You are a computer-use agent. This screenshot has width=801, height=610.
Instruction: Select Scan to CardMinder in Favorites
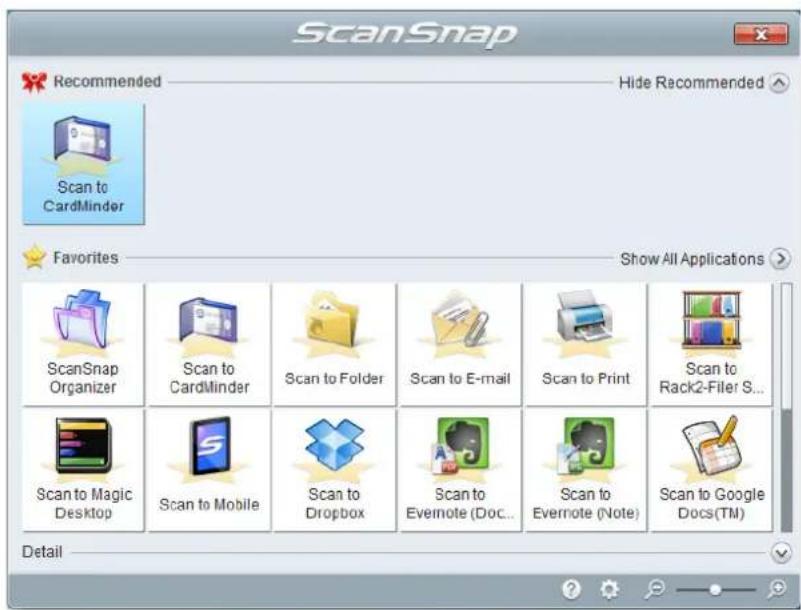tap(209, 344)
